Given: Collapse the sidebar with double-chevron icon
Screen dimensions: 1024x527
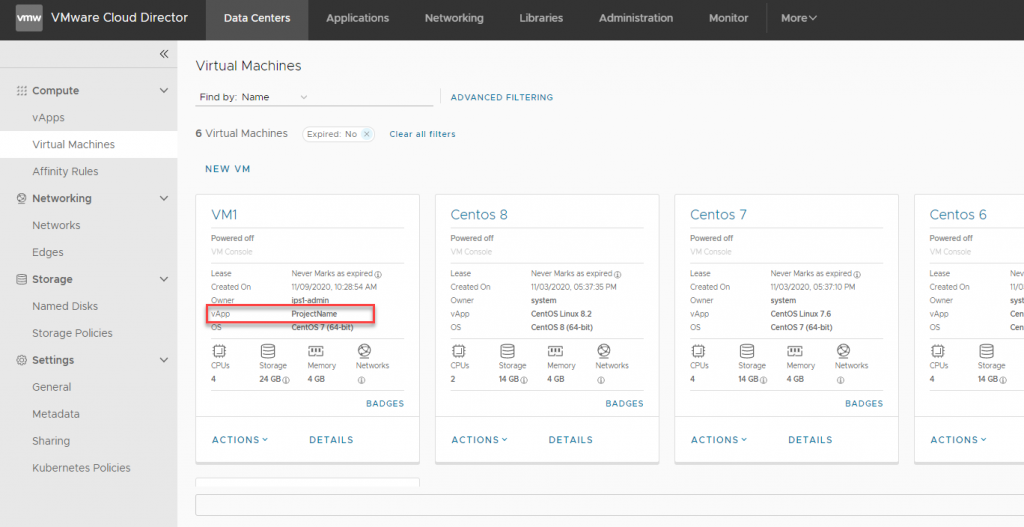Looking at the screenshot, I should [x=164, y=54].
